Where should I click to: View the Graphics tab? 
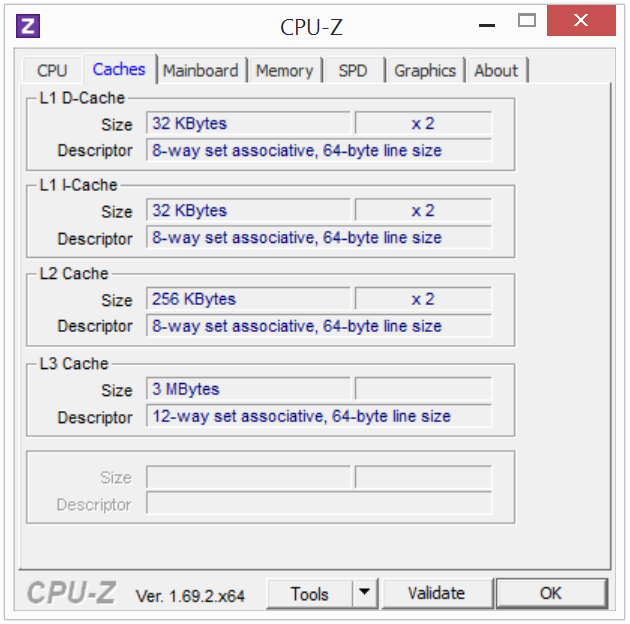point(425,70)
